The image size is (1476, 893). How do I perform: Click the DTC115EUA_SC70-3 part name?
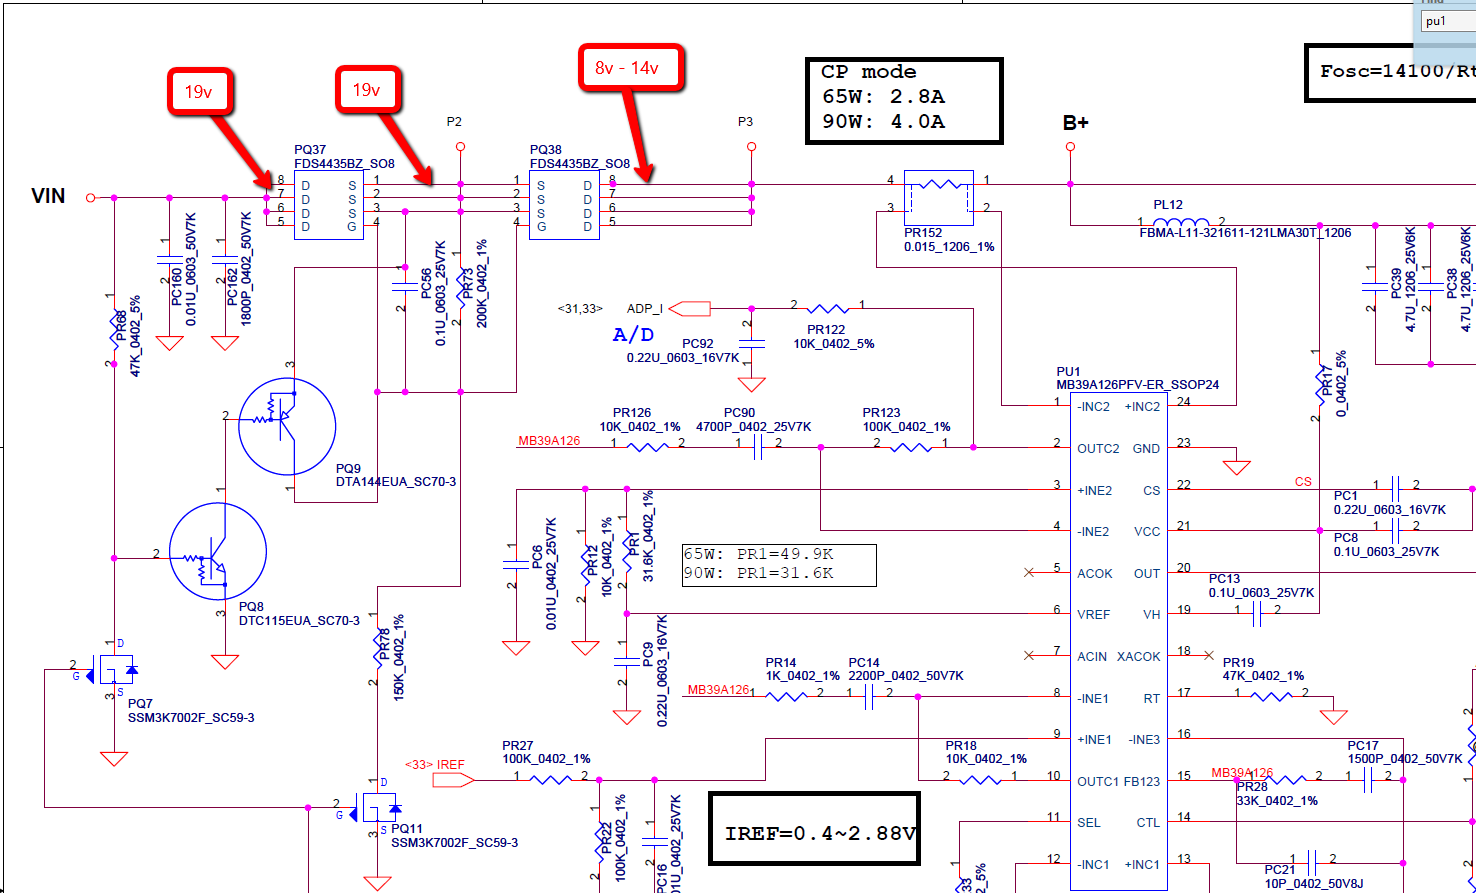(299, 621)
